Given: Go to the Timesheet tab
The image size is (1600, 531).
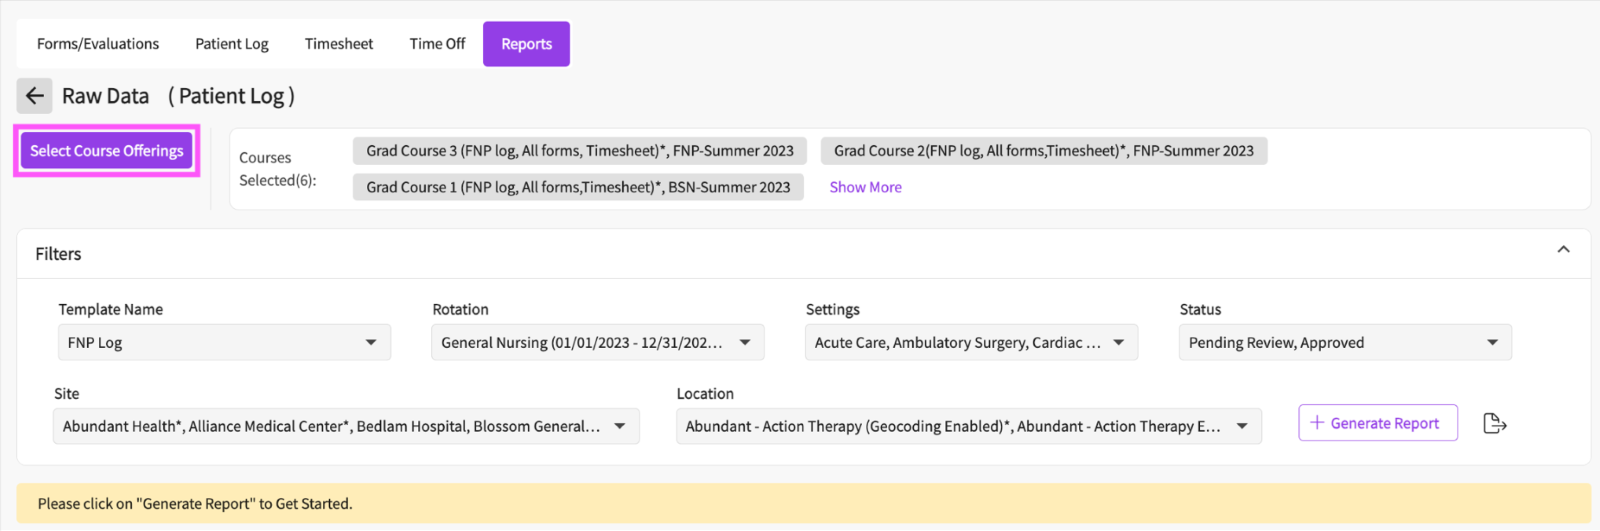Looking at the screenshot, I should tap(339, 44).
